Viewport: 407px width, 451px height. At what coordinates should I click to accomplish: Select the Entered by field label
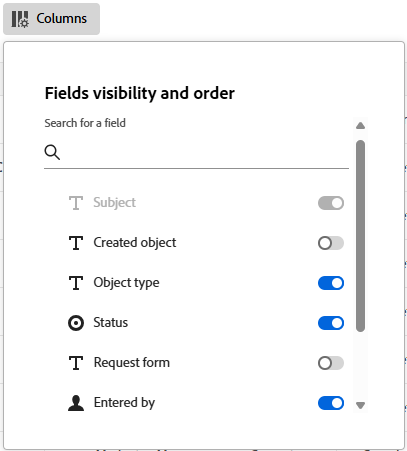coord(124,403)
